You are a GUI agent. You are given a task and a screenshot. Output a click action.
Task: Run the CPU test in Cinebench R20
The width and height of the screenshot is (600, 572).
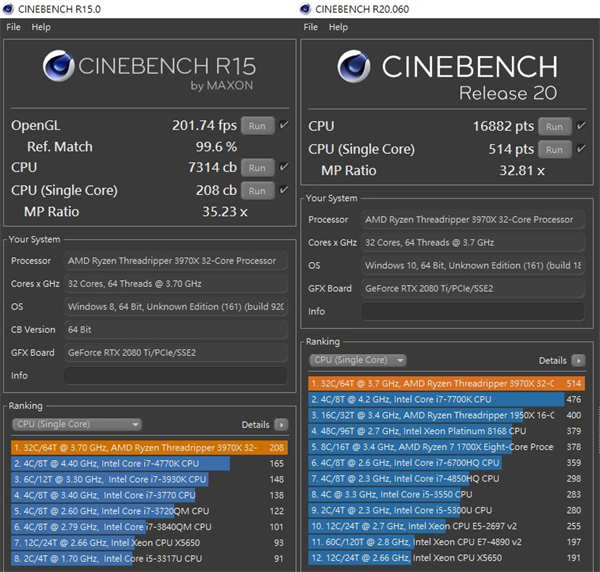(x=554, y=127)
